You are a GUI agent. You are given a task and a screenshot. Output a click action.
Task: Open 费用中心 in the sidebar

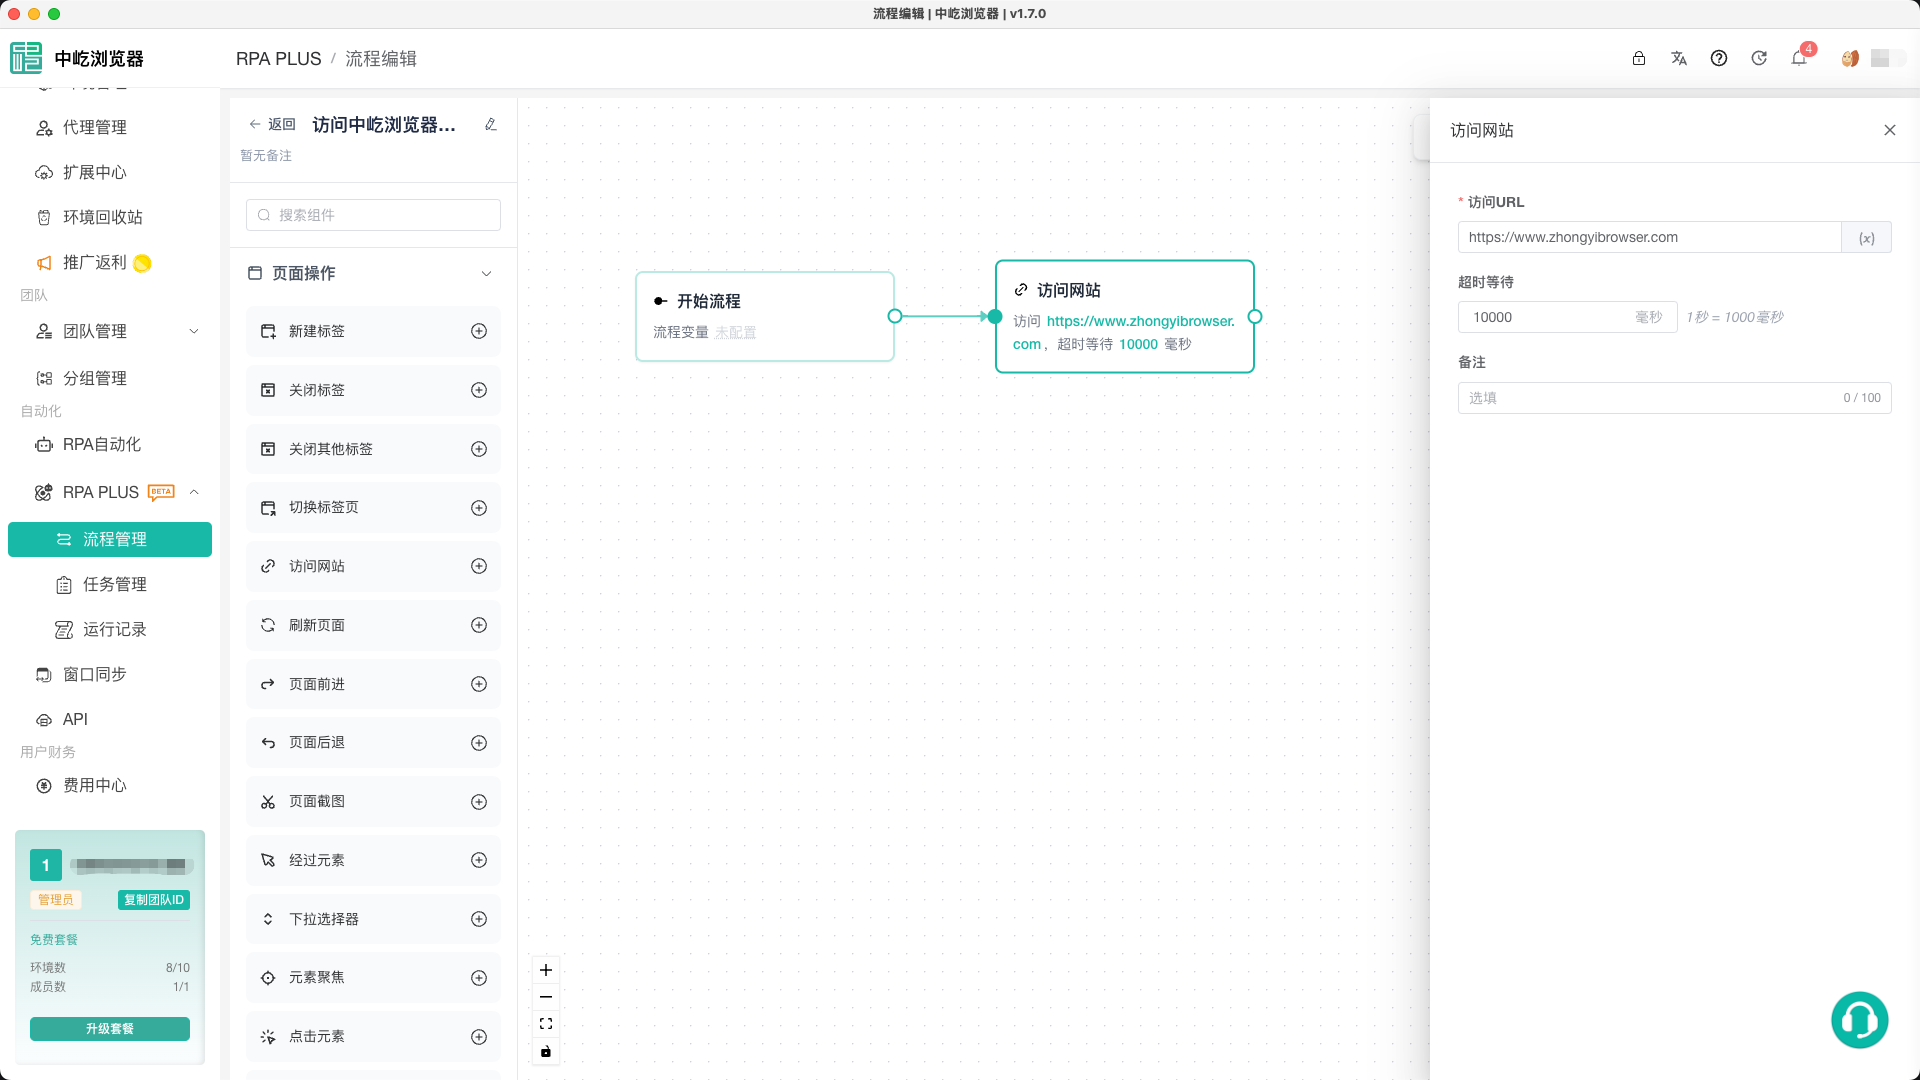[95, 786]
